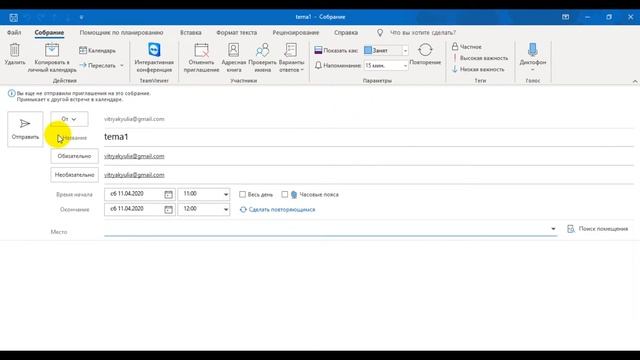Viewport: 640px width, 360px height.
Task: Set High Importance (Высокая важность)
Action: 480,58
